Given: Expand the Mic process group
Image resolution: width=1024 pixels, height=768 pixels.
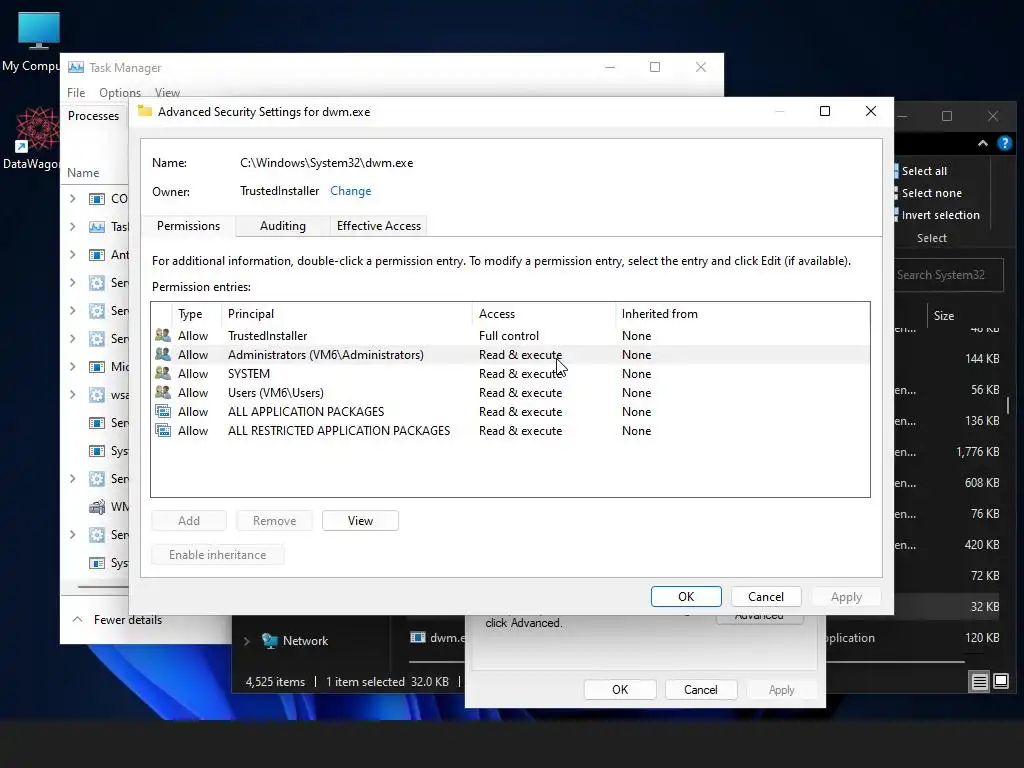Looking at the screenshot, I should coord(72,366).
